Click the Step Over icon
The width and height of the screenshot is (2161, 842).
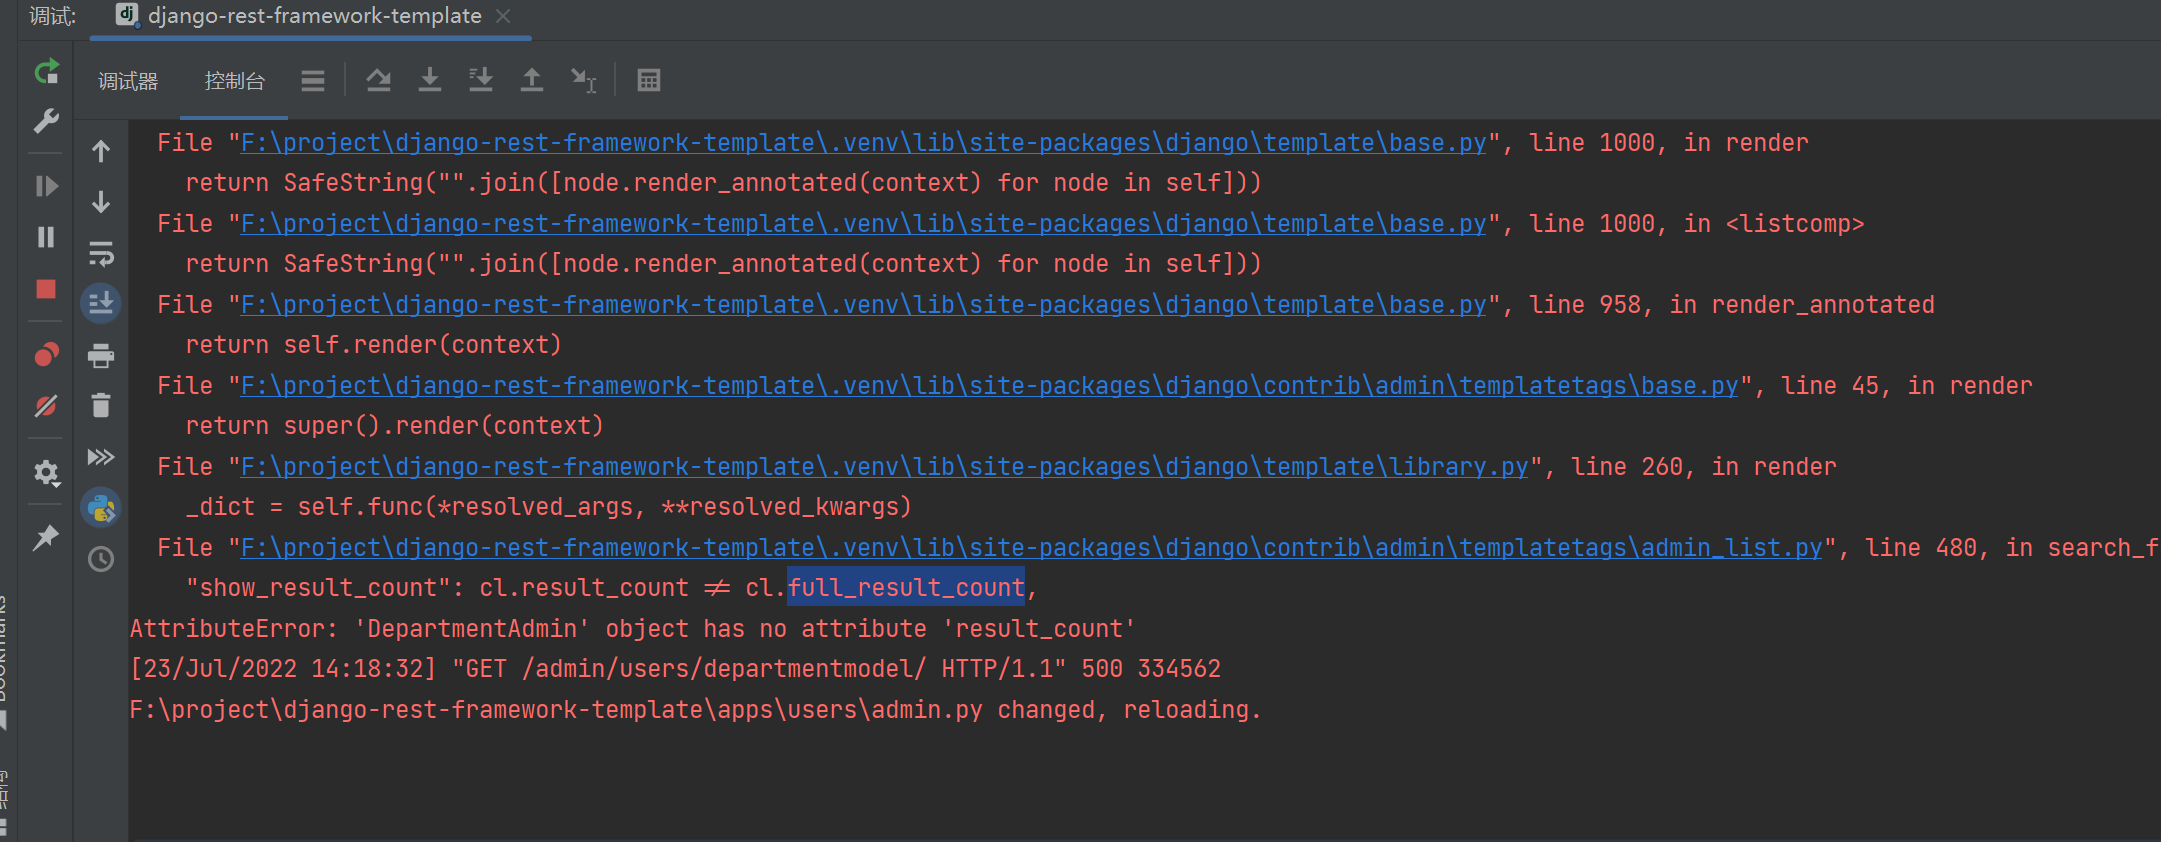(x=378, y=80)
